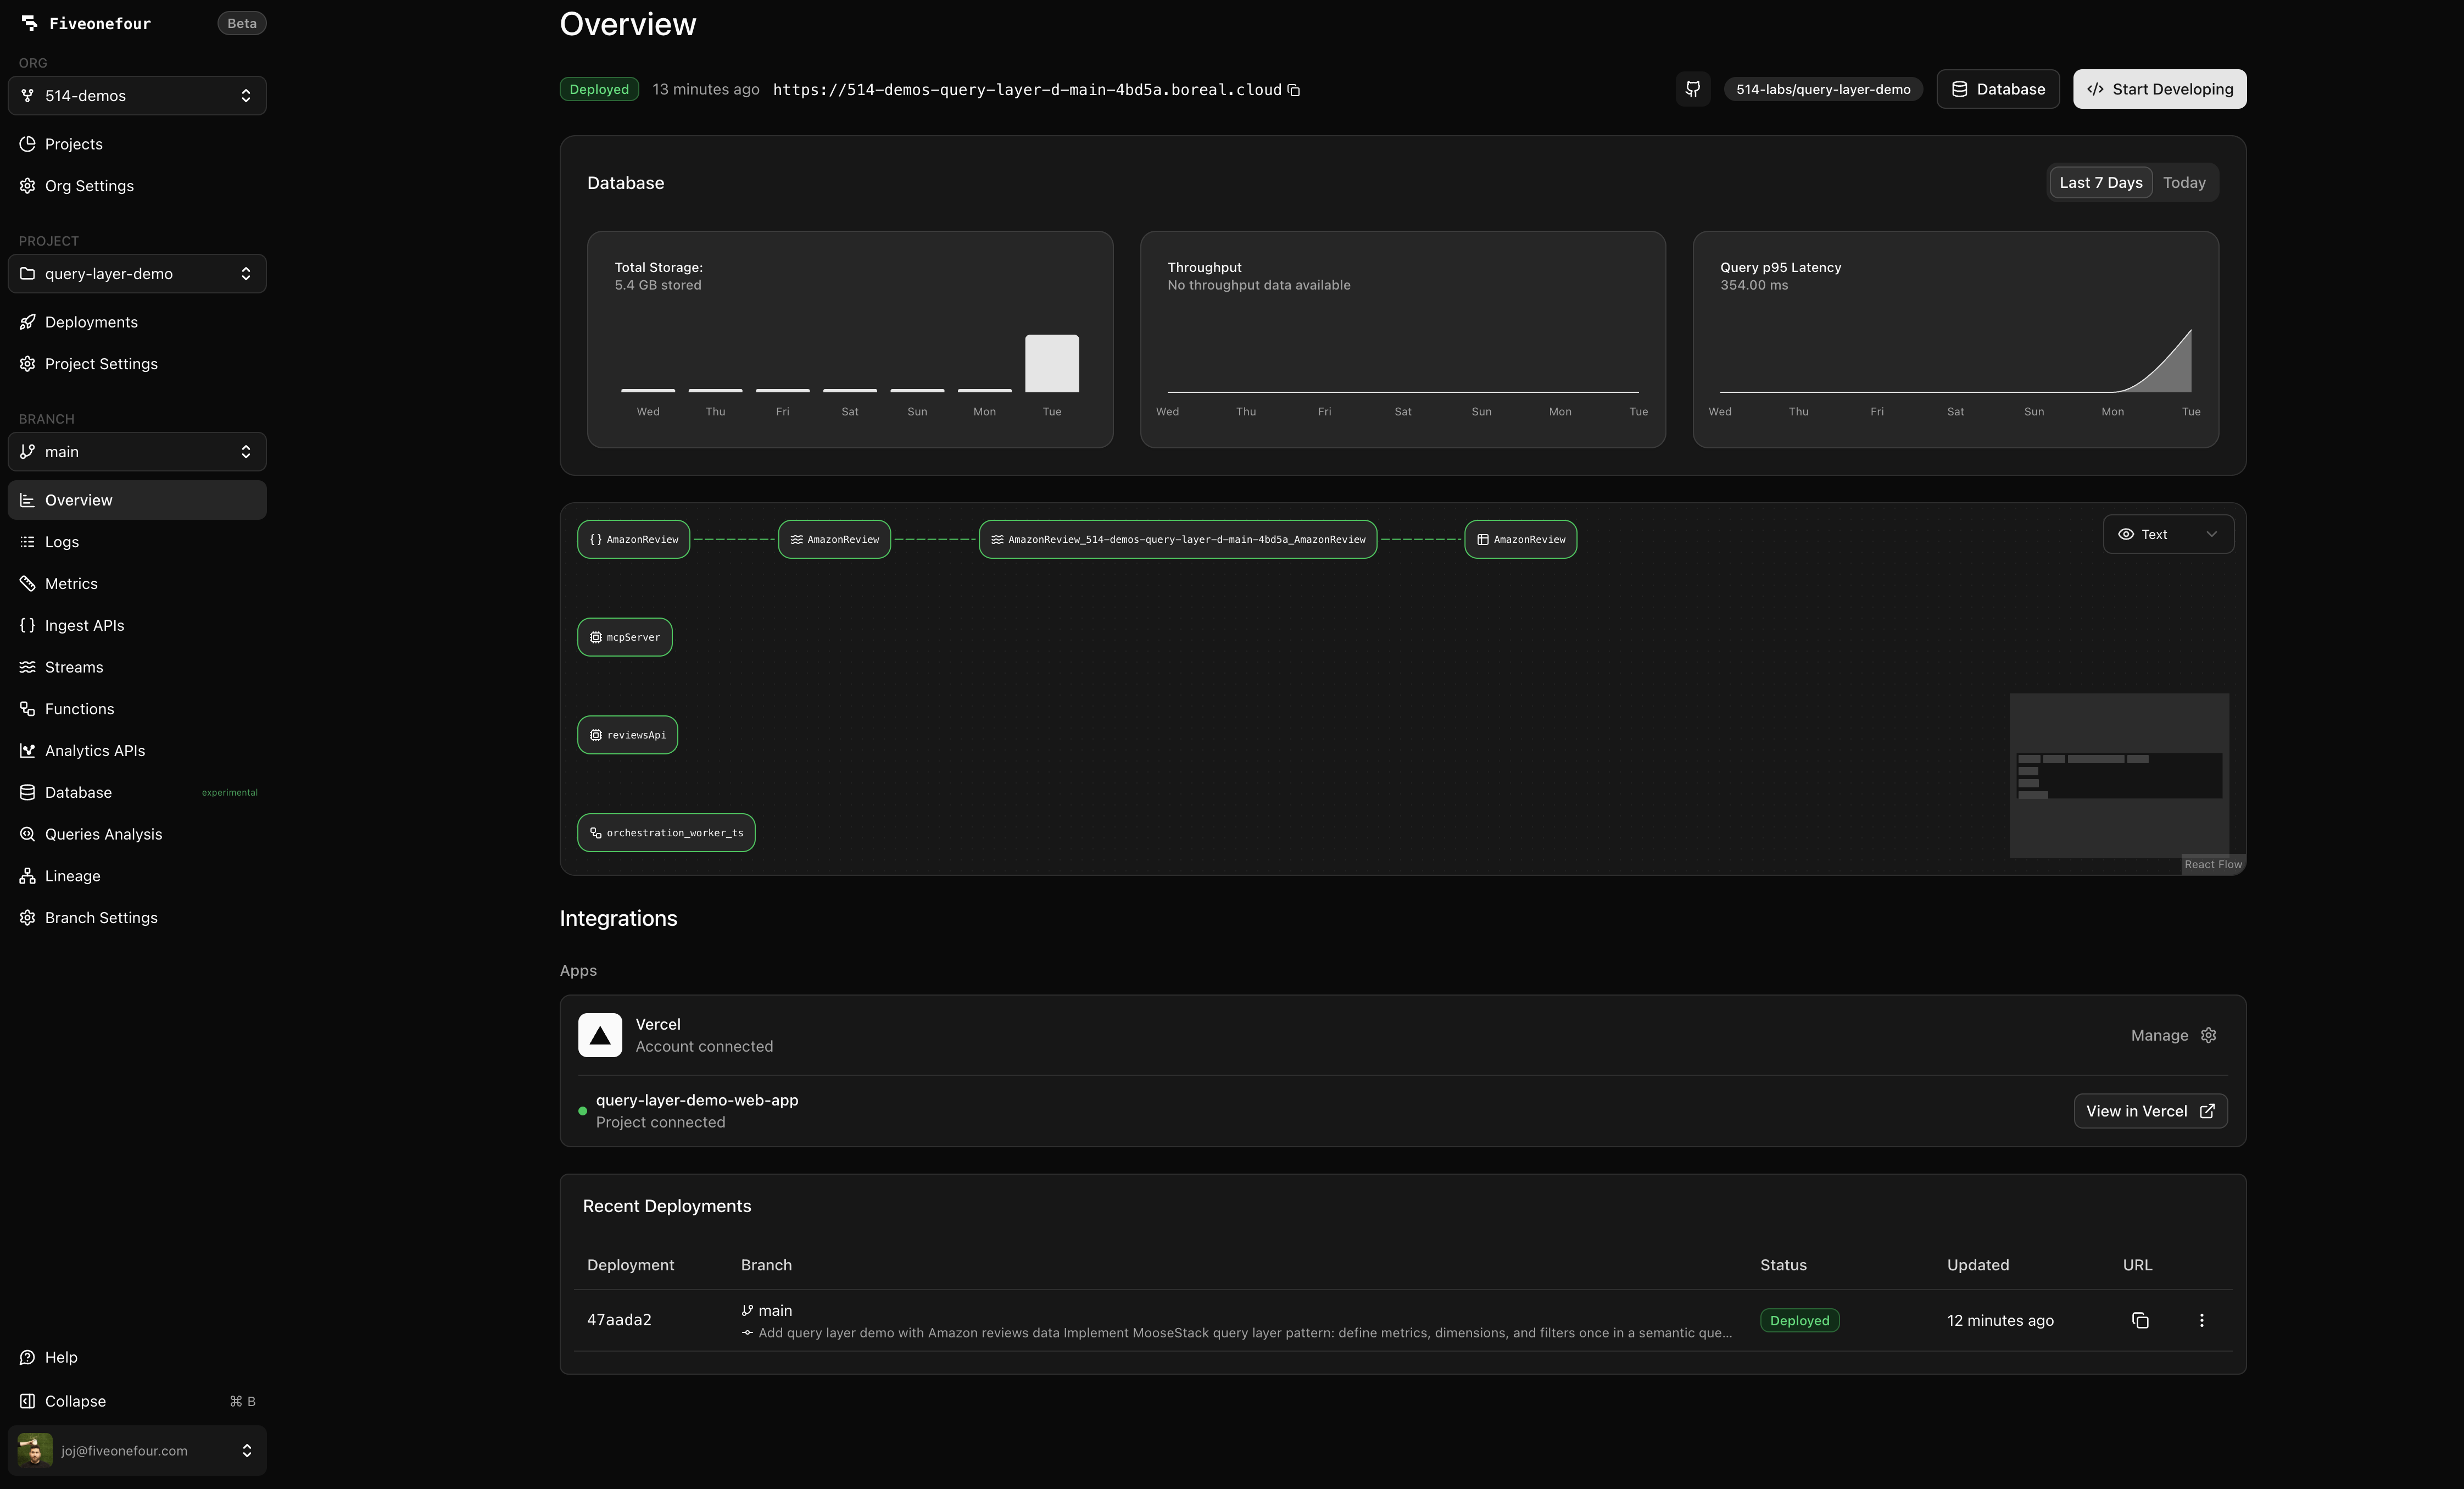Image resolution: width=2464 pixels, height=1489 pixels.
Task: Open the Text view mode dropdown
Action: [2167, 534]
